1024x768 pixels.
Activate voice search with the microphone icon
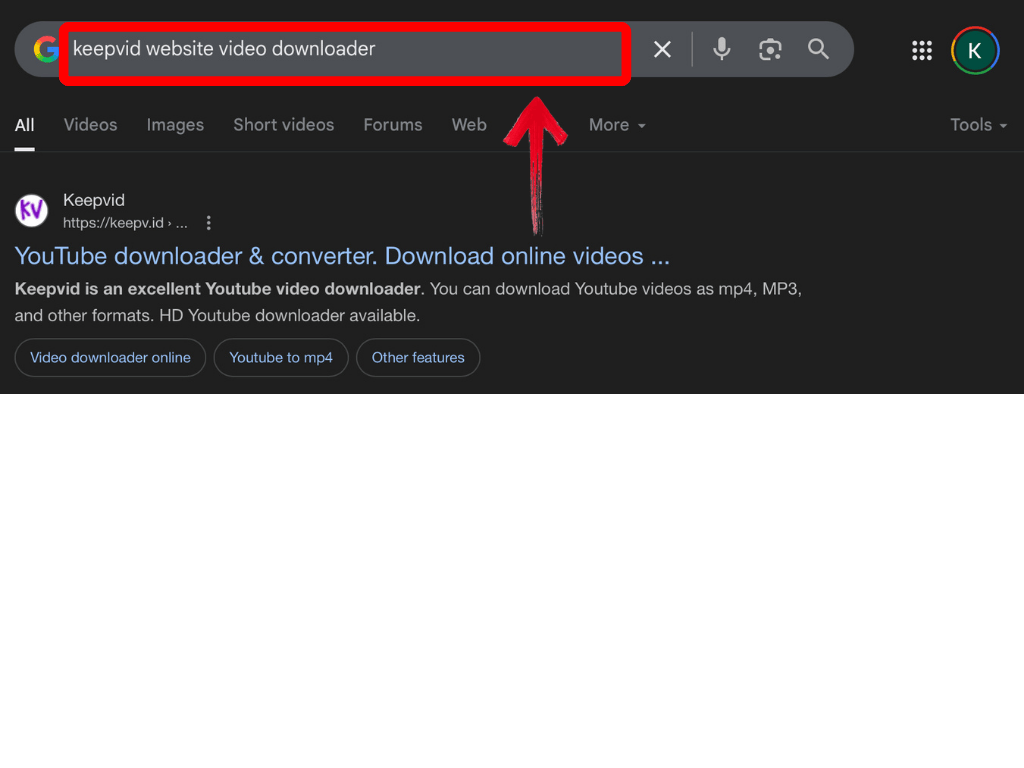pyautogui.click(x=721, y=49)
